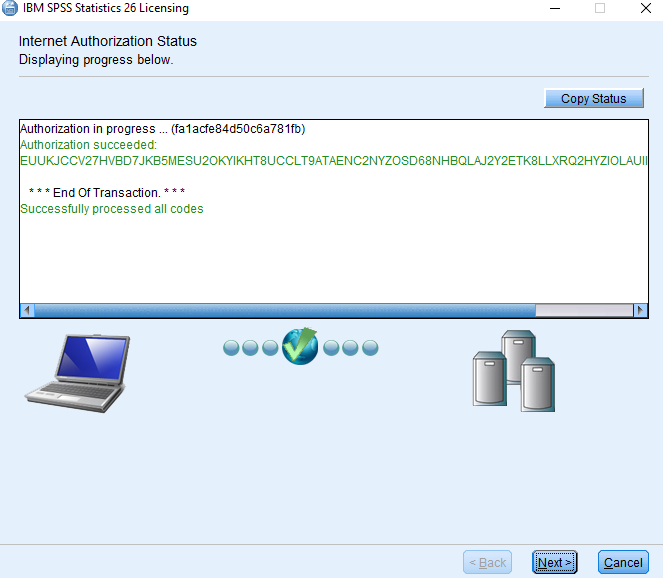Click the progress dot immediately right of globe
The width and height of the screenshot is (663, 578).
coord(331,348)
